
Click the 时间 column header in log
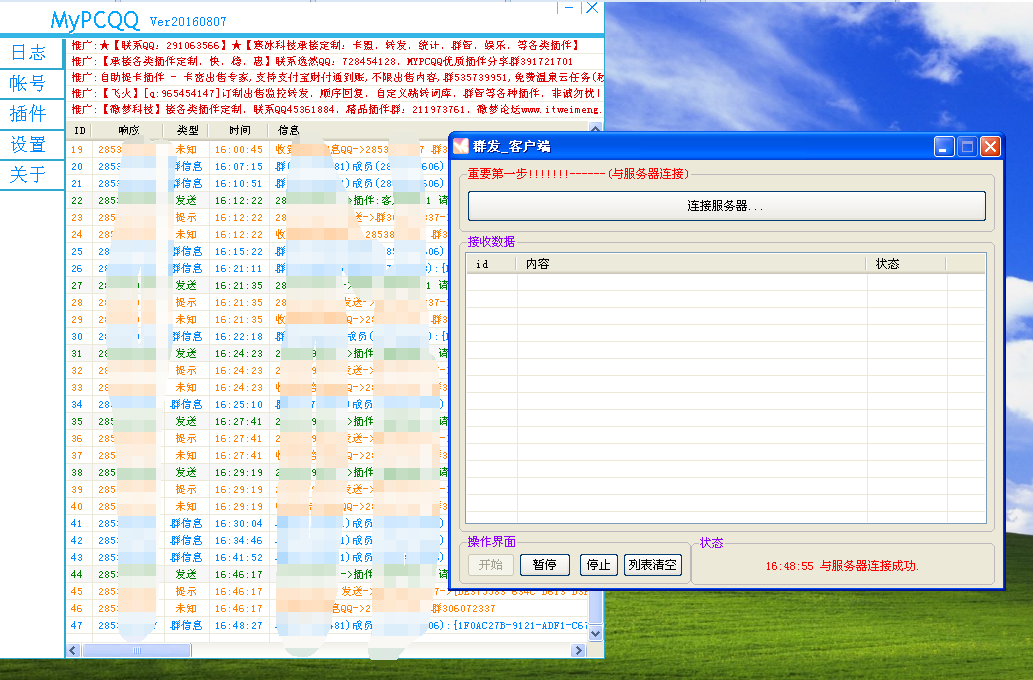click(240, 130)
